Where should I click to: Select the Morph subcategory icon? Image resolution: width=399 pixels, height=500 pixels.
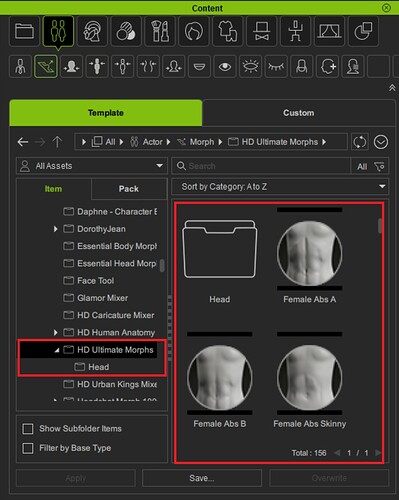[x=46, y=67]
